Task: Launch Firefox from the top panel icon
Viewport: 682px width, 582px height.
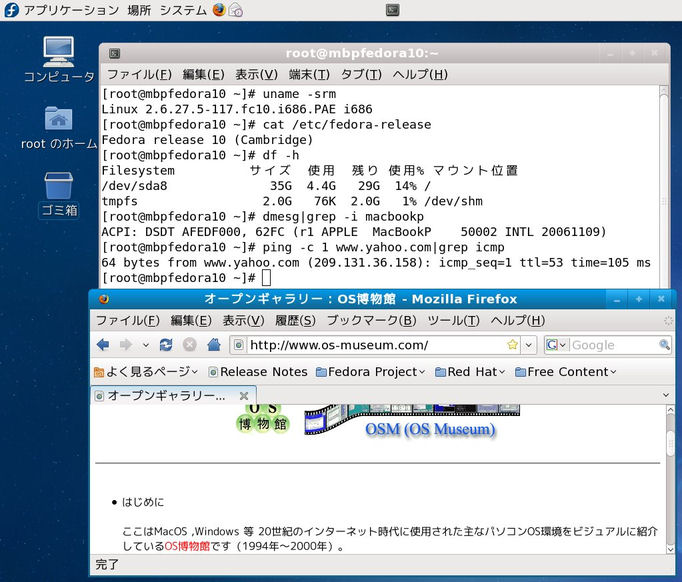Action: pyautogui.click(x=219, y=10)
